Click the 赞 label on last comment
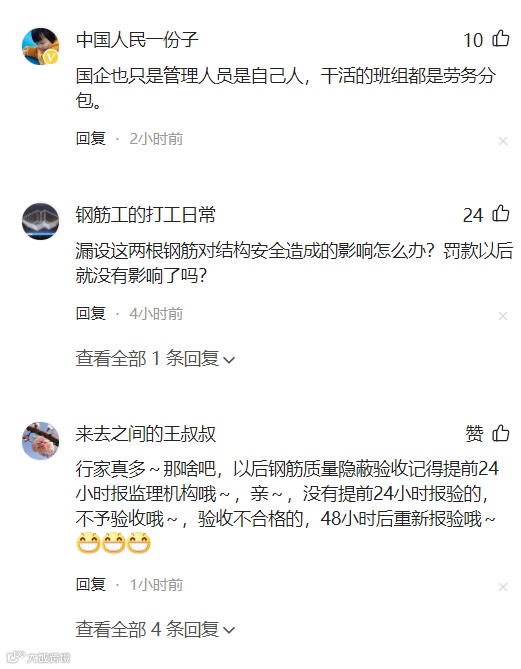This screenshot has height=669, width=521. tap(474, 434)
